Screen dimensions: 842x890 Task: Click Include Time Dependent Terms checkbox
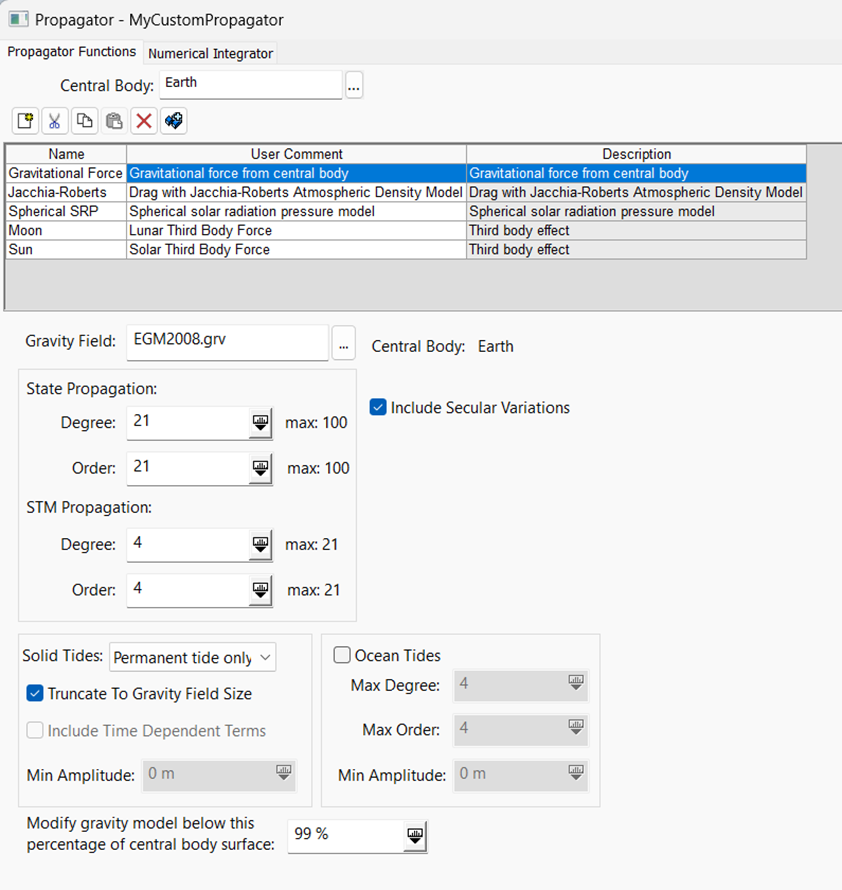click(35, 731)
